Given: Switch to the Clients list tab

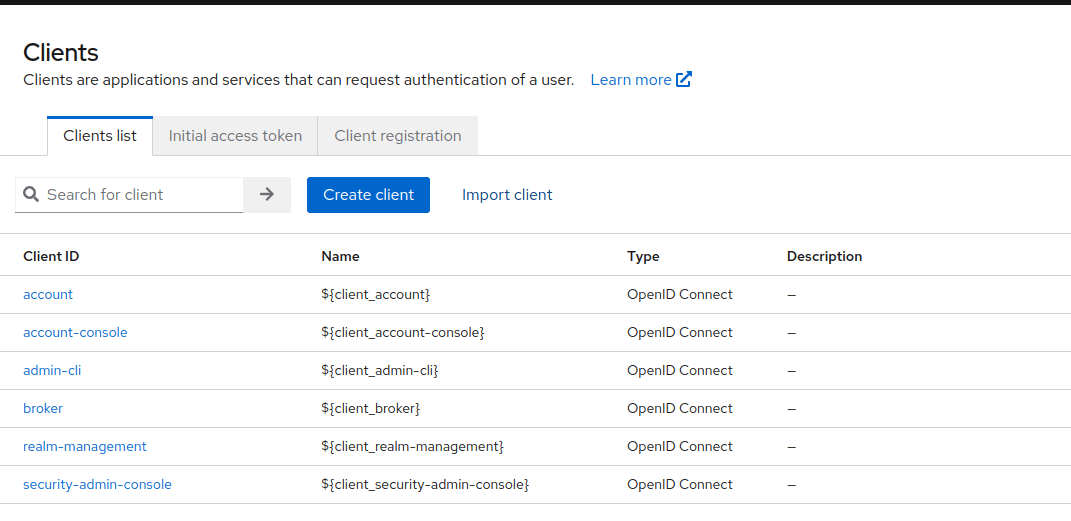Looking at the screenshot, I should (x=100, y=136).
